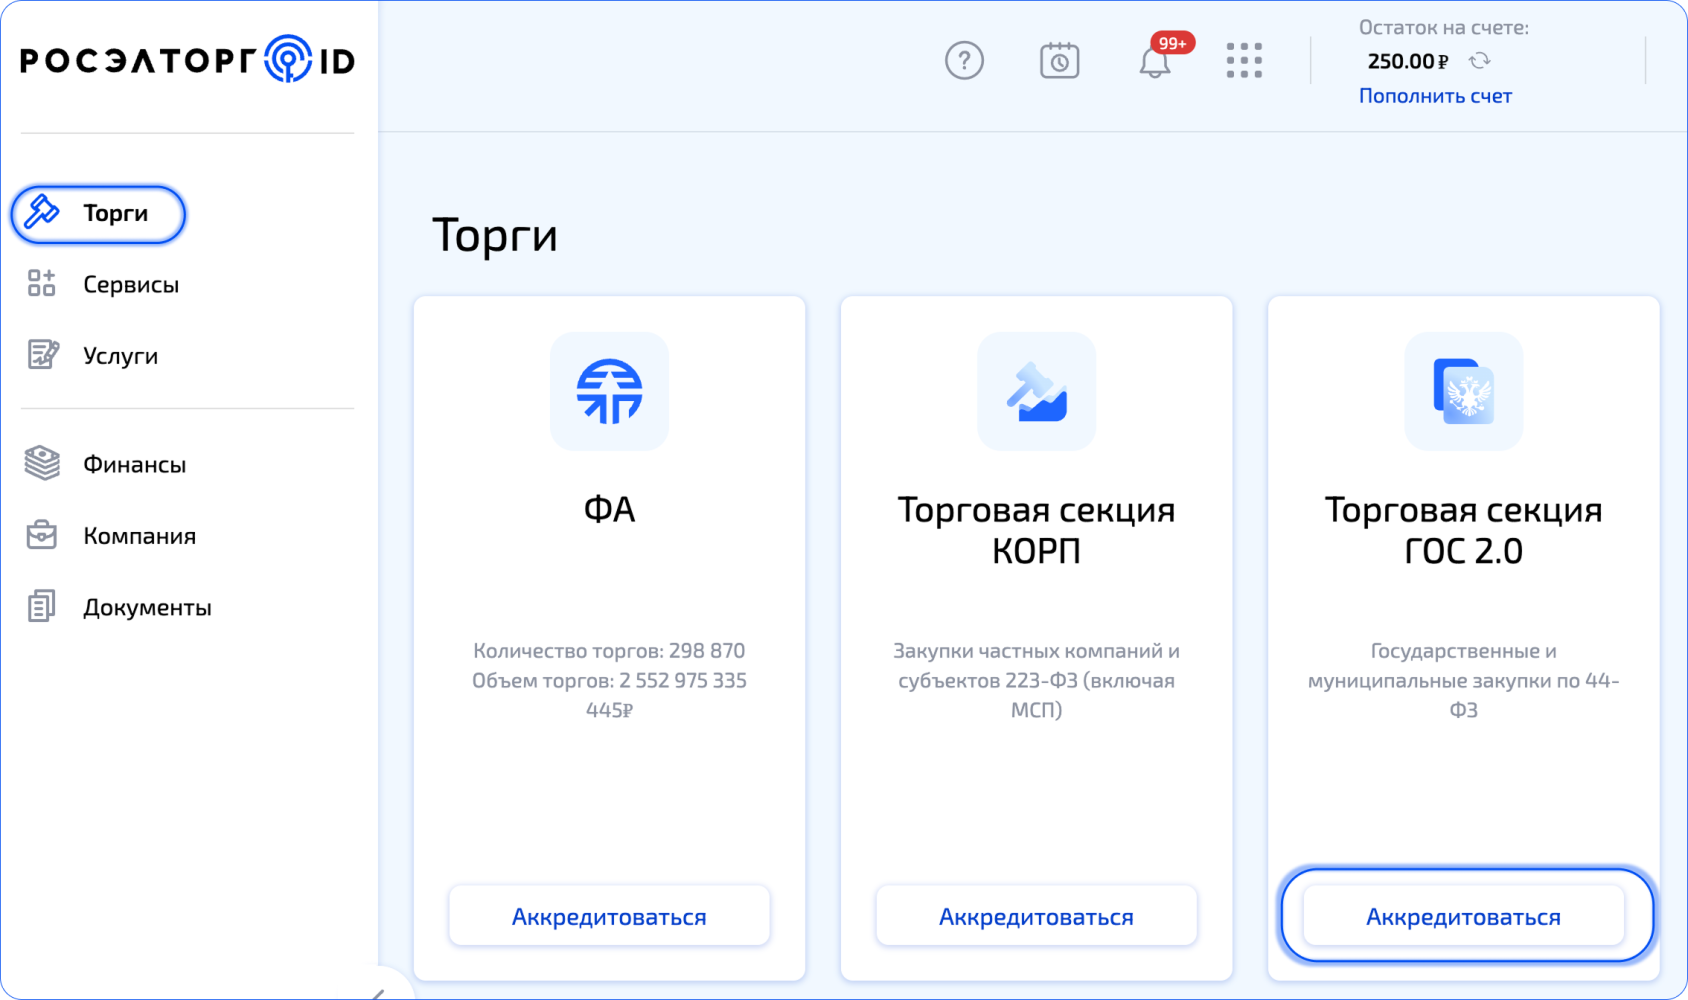The height and width of the screenshot is (1000, 1688).
Task: Open Сервисы in the sidebar
Action: [131, 285]
